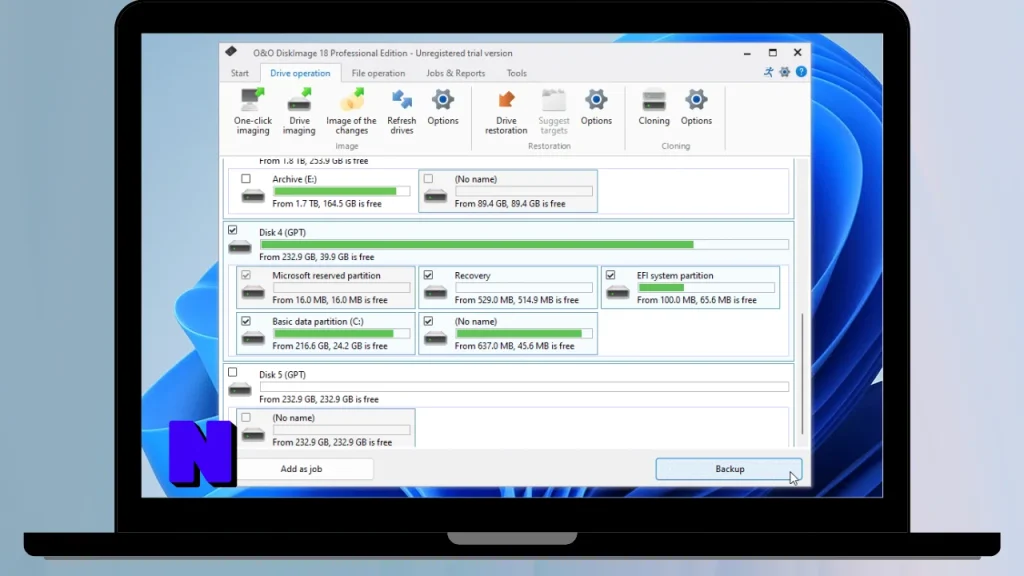Check the Disk 5 (GPT) checkbox
The height and width of the screenshot is (576, 1024).
[x=232, y=372]
